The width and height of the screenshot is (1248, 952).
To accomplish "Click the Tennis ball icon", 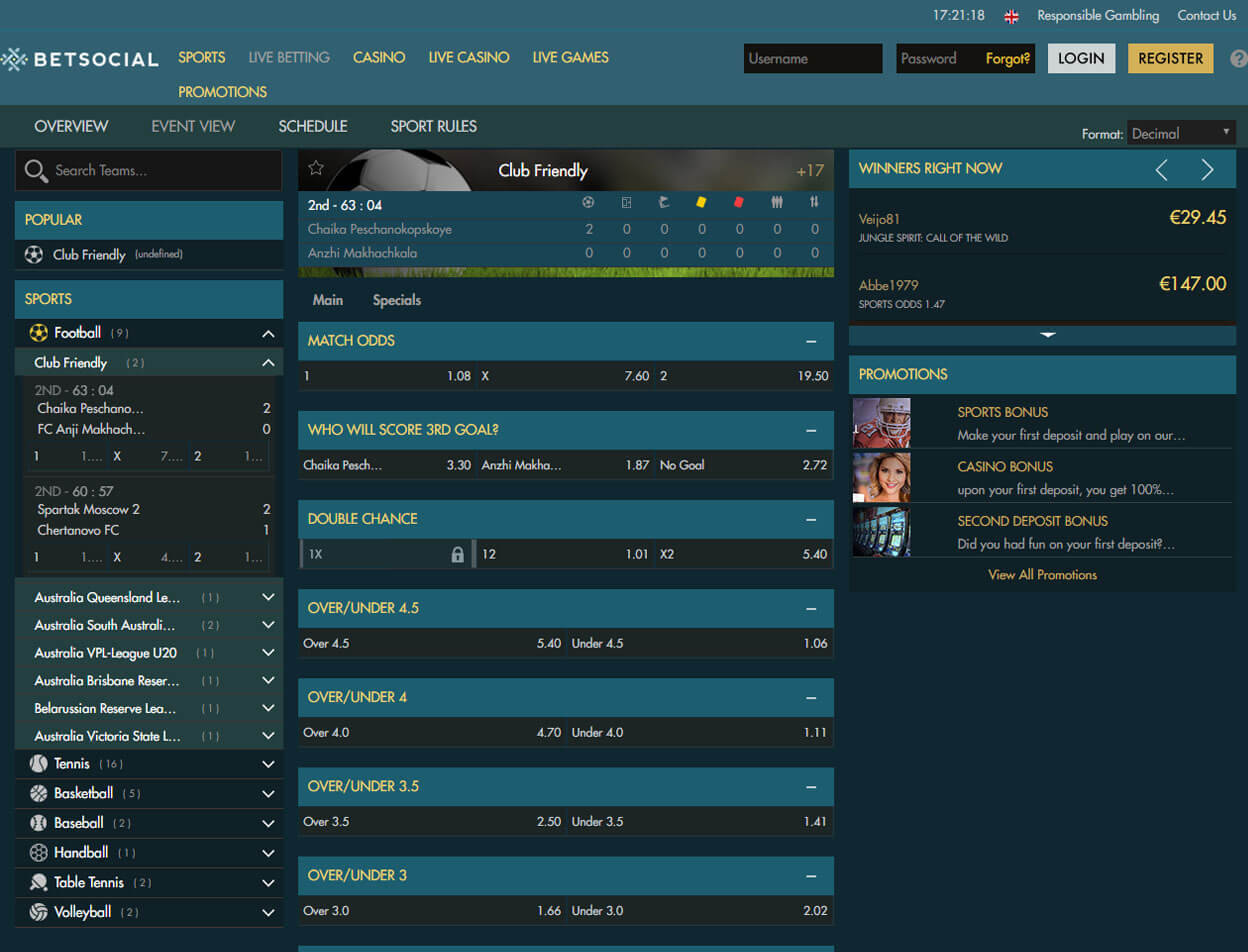I will click(x=39, y=764).
